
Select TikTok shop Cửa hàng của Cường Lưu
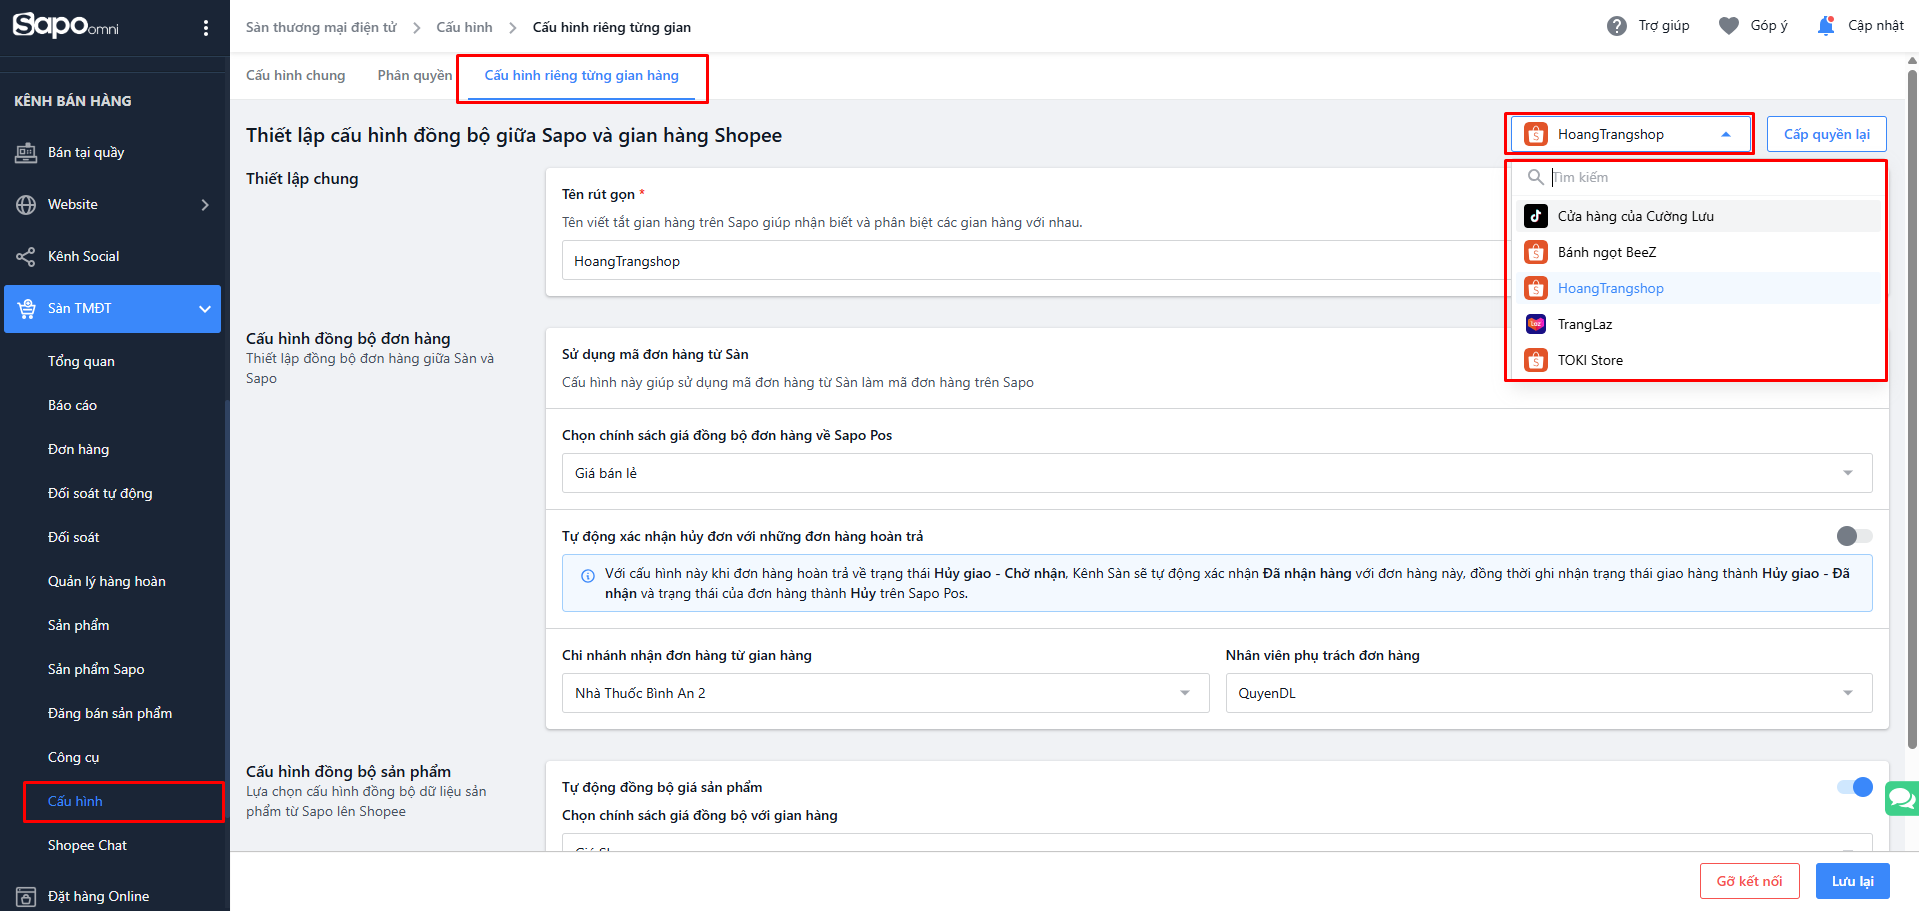point(1635,216)
